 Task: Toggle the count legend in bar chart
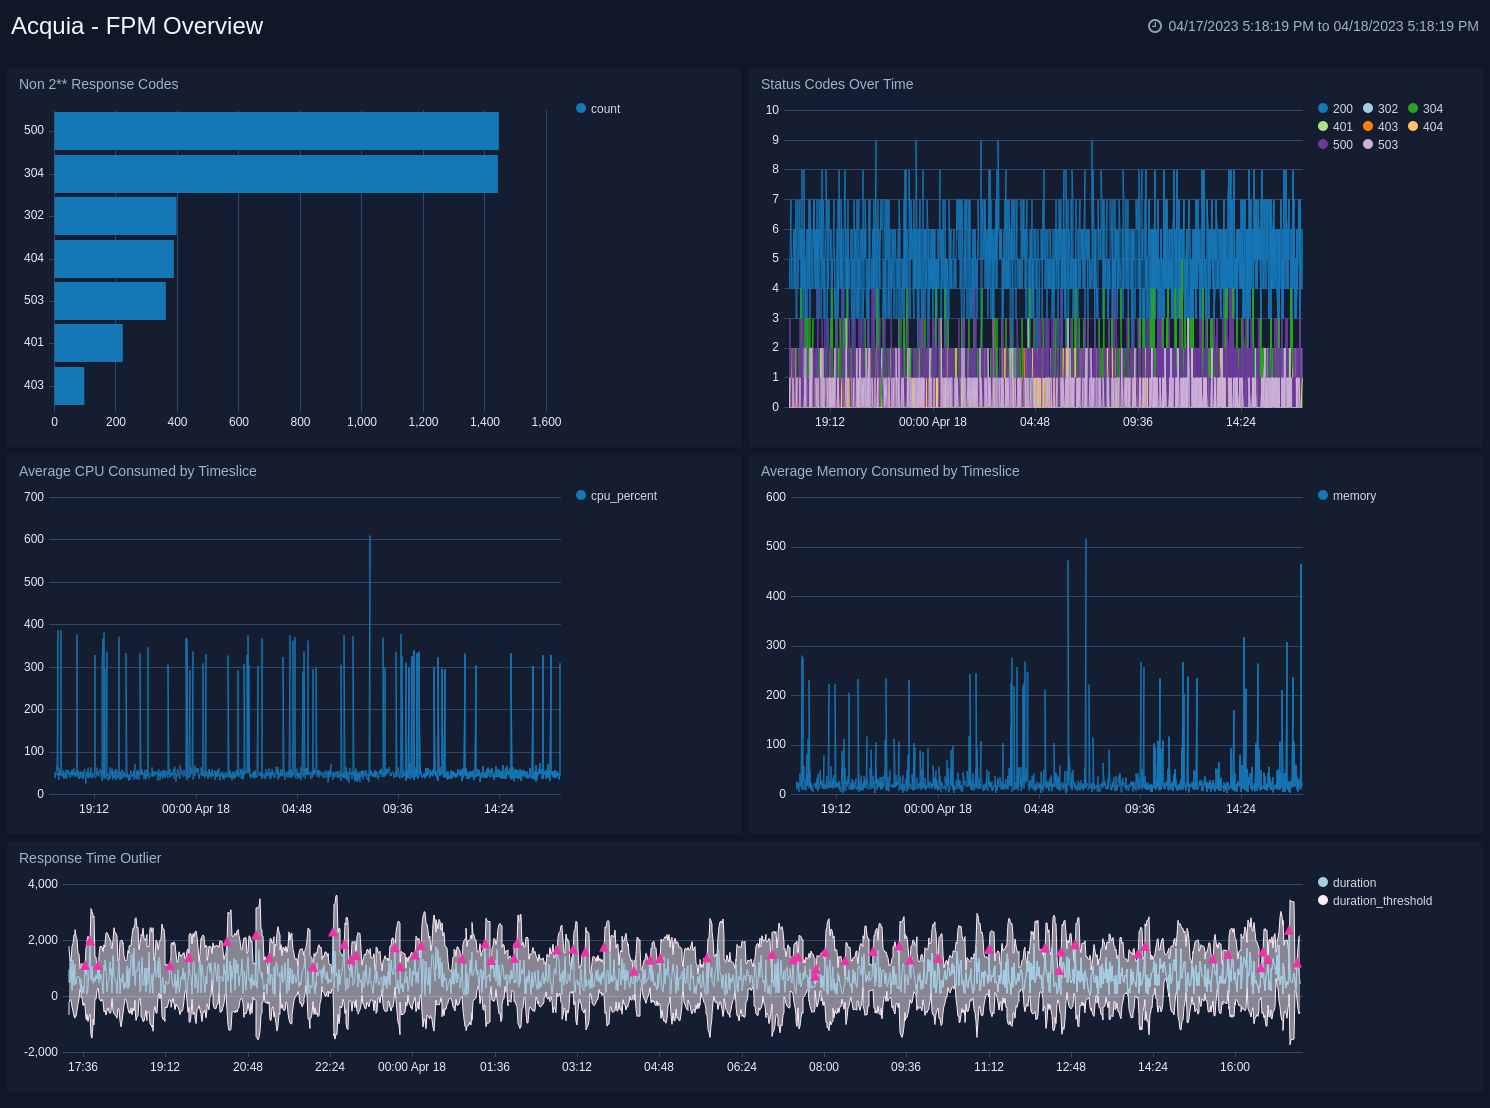[x=598, y=109]
